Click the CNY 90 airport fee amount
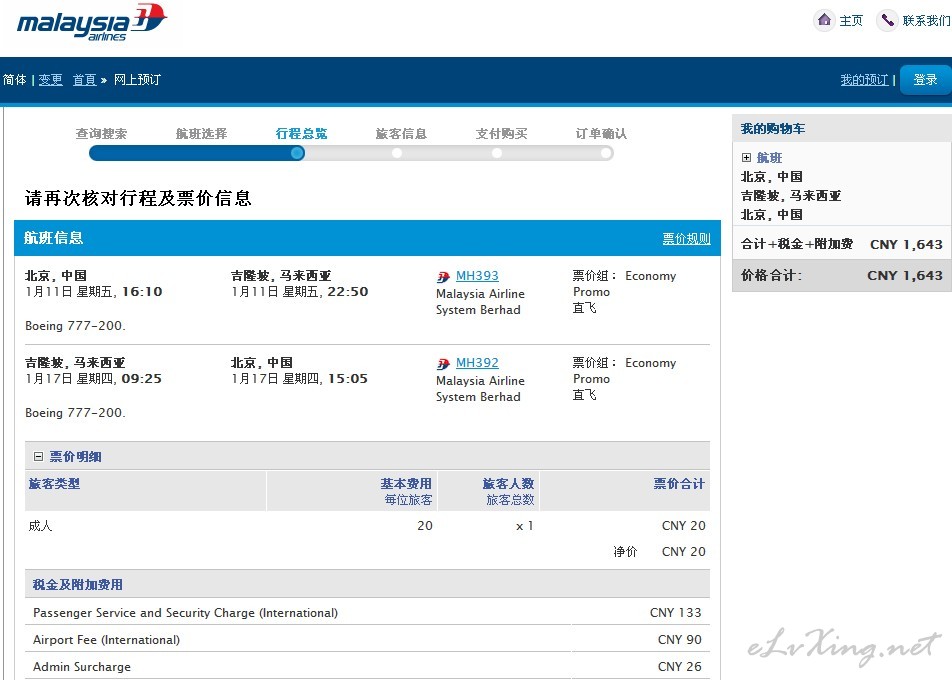The image size is (952, 680). click(x=679, y=639)
